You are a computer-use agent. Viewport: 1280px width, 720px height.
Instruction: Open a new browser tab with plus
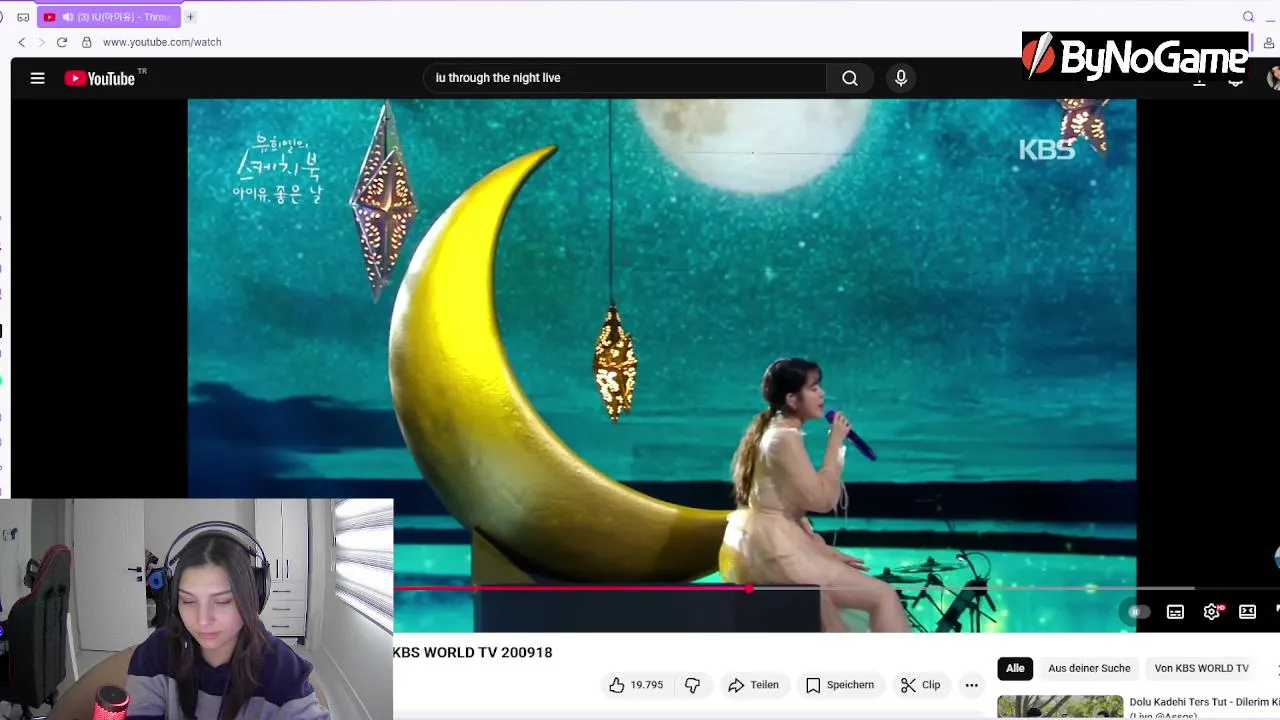(190, 17)
